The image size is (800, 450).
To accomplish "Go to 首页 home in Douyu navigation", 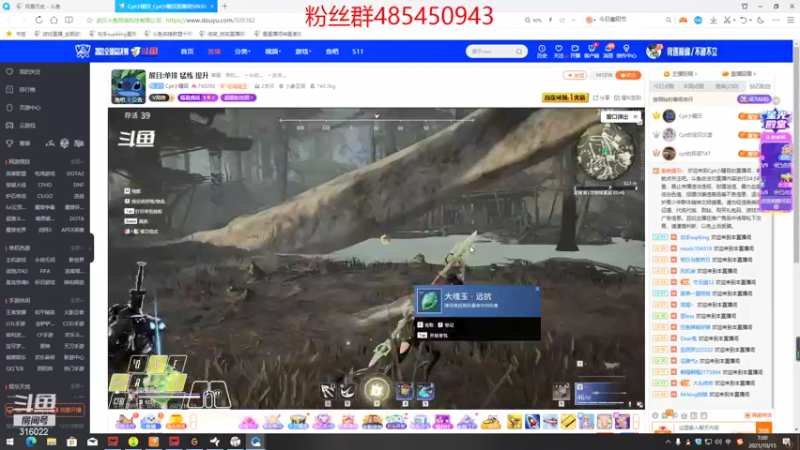I will click(187, 52).
